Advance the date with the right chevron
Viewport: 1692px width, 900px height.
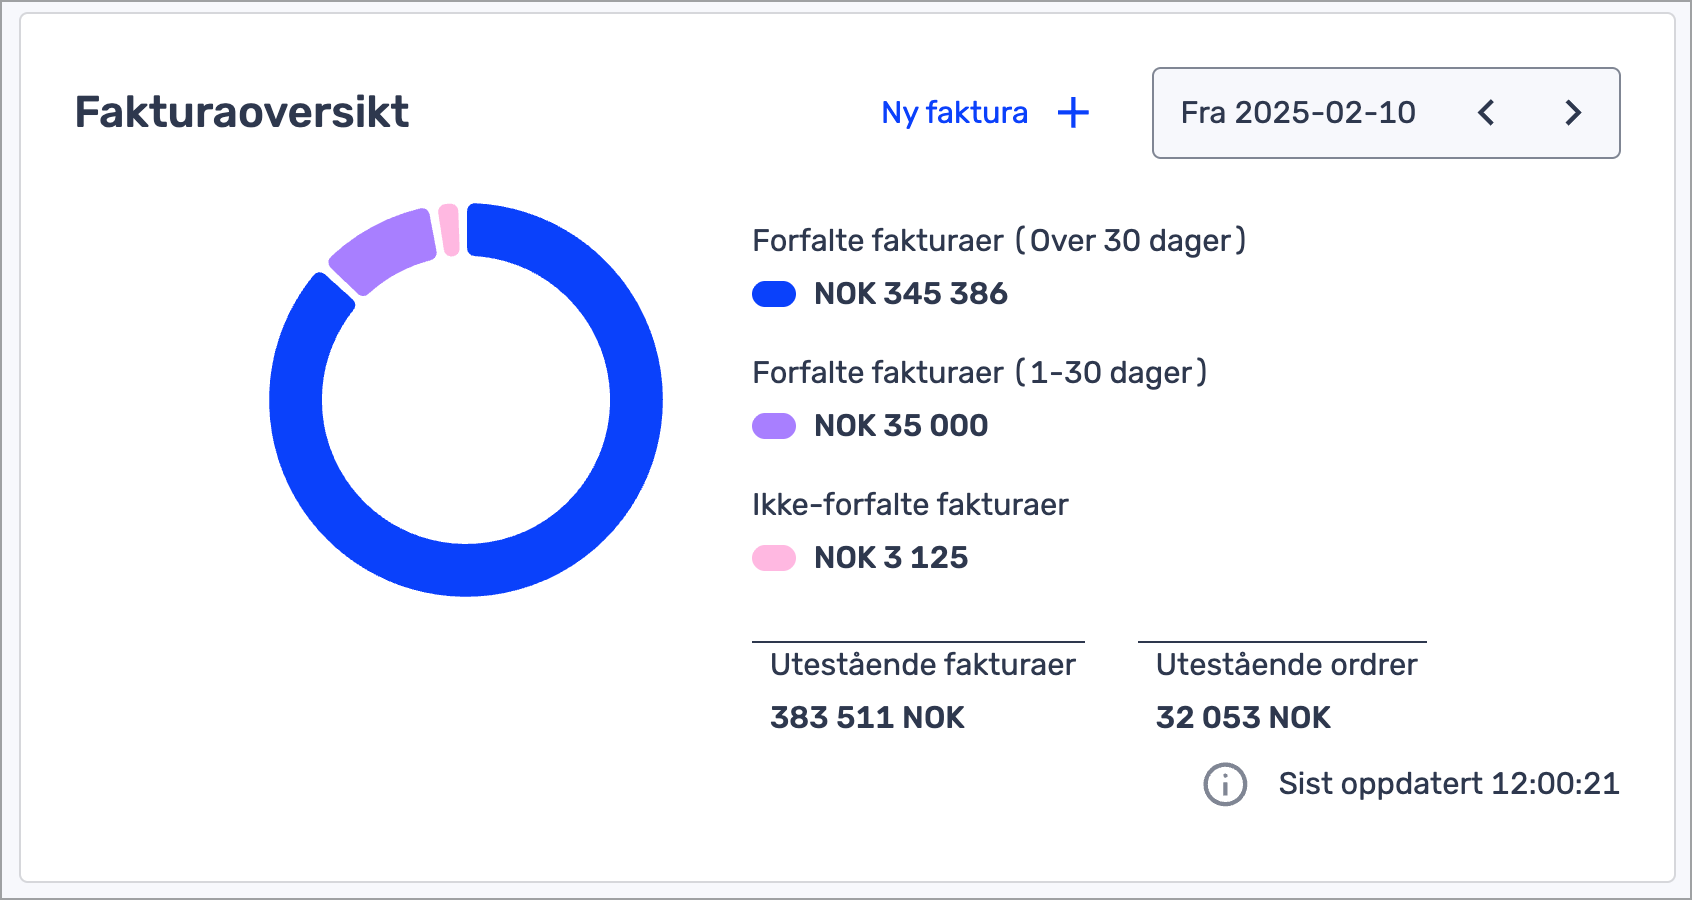click(1573, 113)
